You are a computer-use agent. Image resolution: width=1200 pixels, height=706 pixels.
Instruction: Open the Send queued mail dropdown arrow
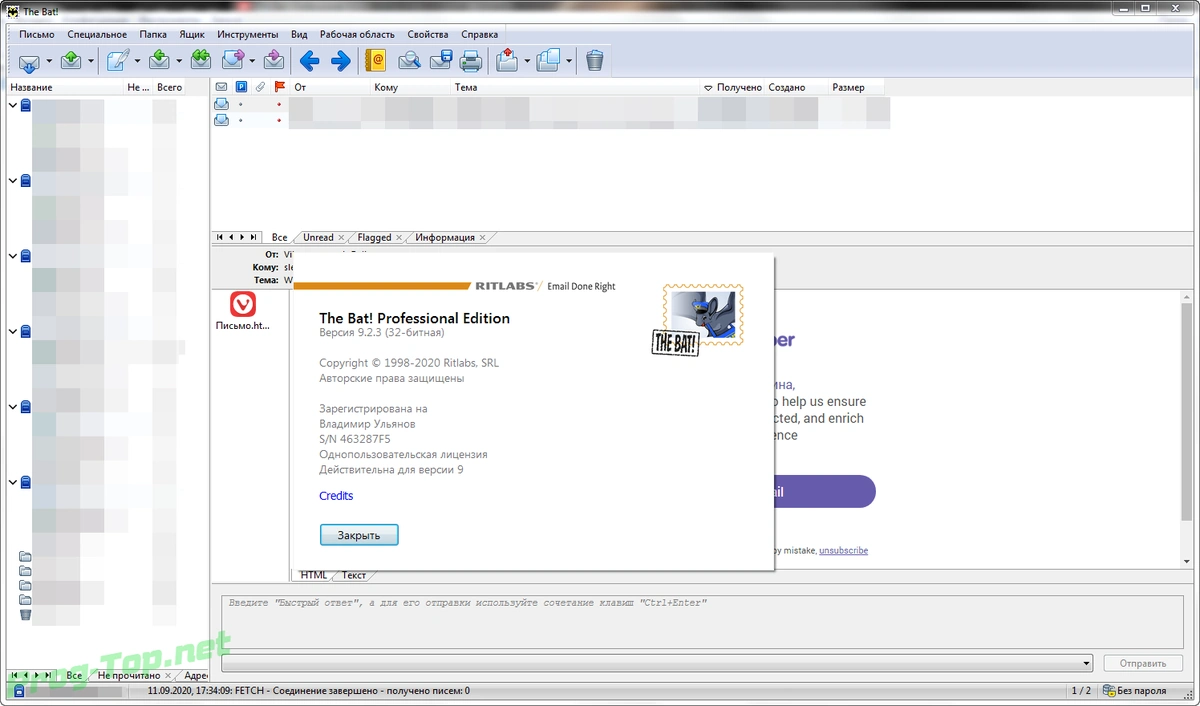(91, 61)
